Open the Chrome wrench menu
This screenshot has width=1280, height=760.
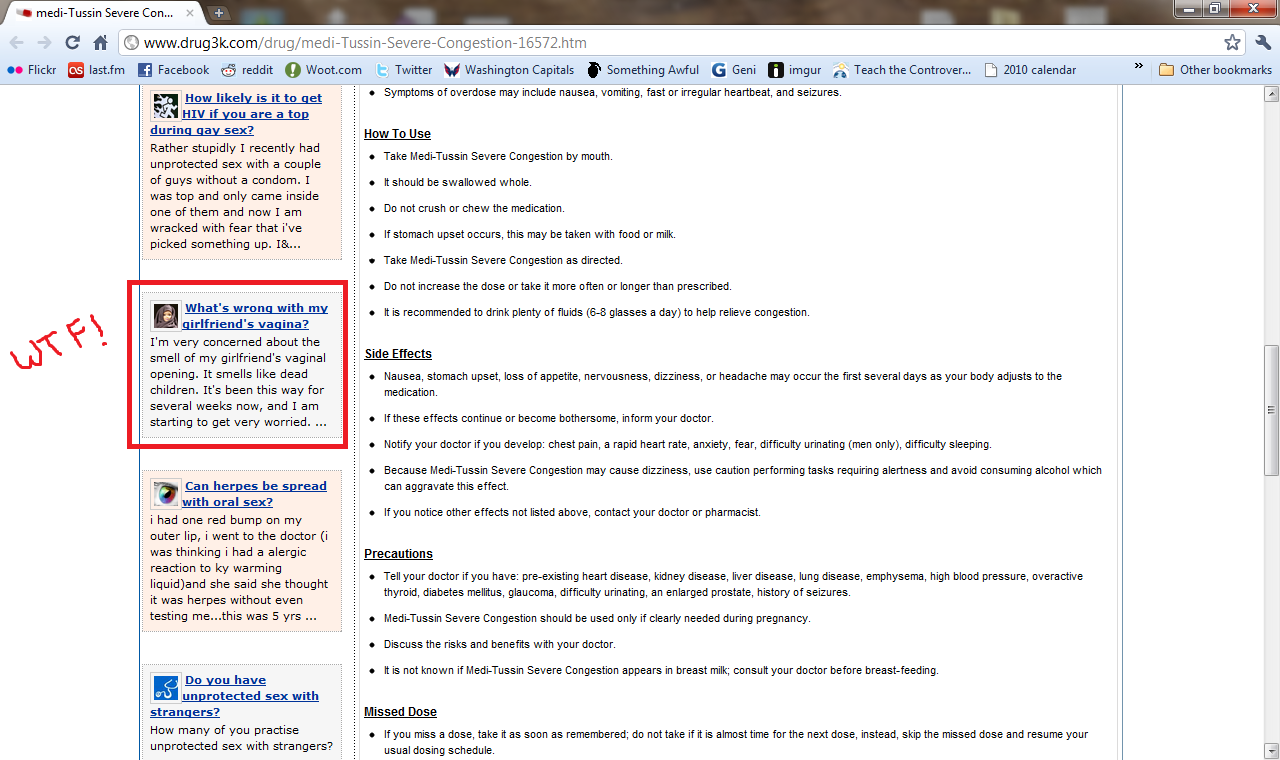coord(1263,42)
